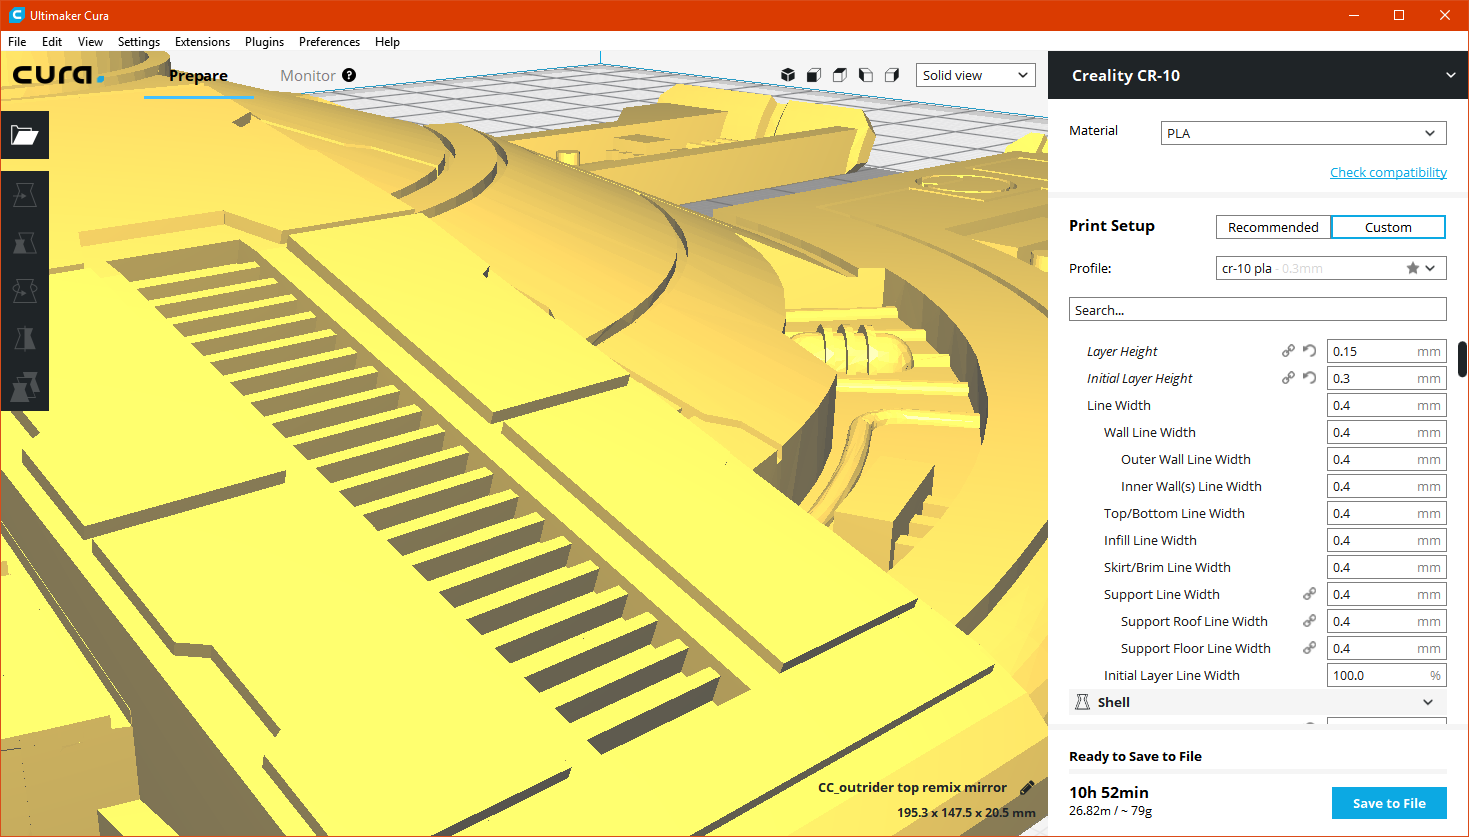The image size is (1469, 837).
Task: Open the Profile cr-10 pla dropdown
Action: point(1331,268)
